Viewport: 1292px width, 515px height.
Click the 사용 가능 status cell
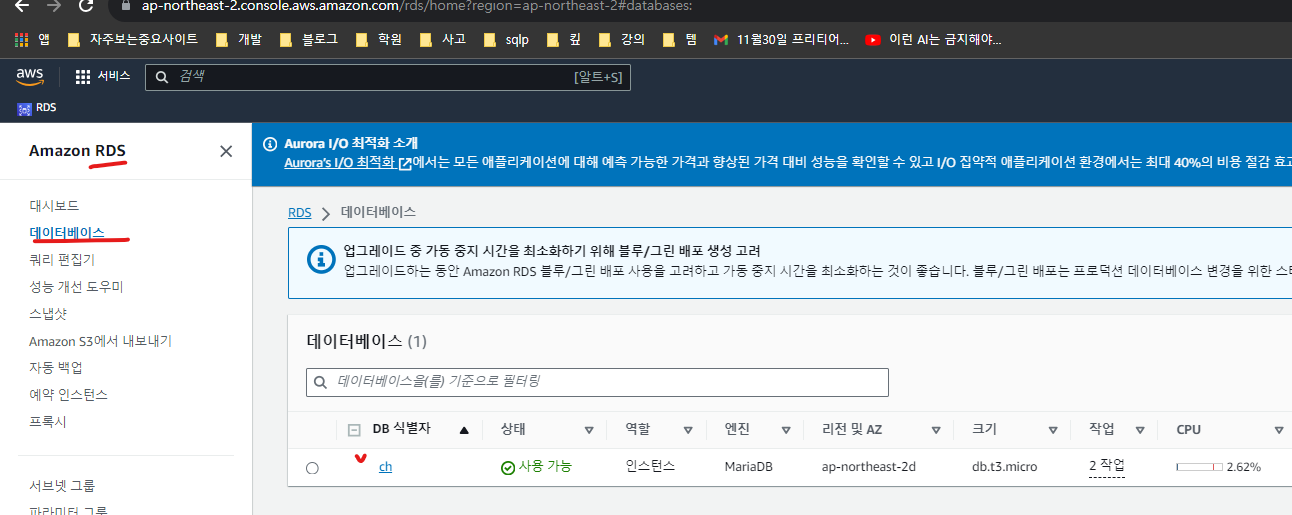pyautogui.click(x=536, y=467)
